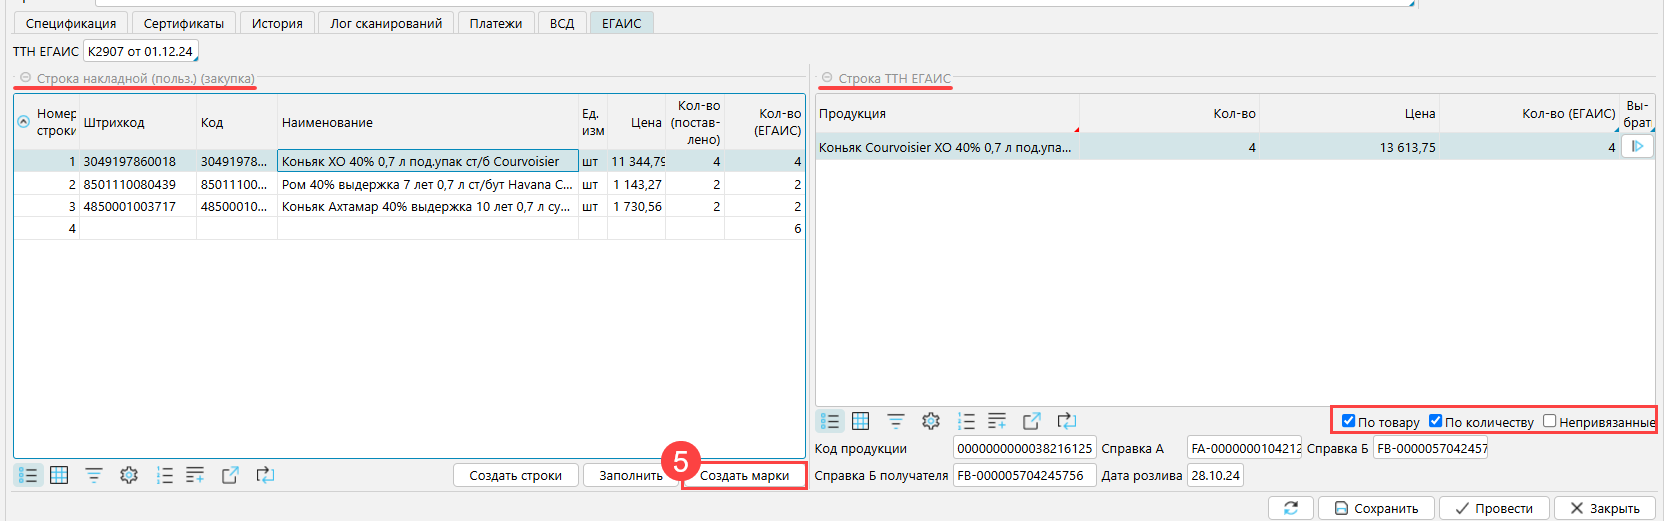Image resolution: width=1664 pixels, height=521 pixels.
Task: Open the Лог сканирований tab
Action: pos(386,23)
